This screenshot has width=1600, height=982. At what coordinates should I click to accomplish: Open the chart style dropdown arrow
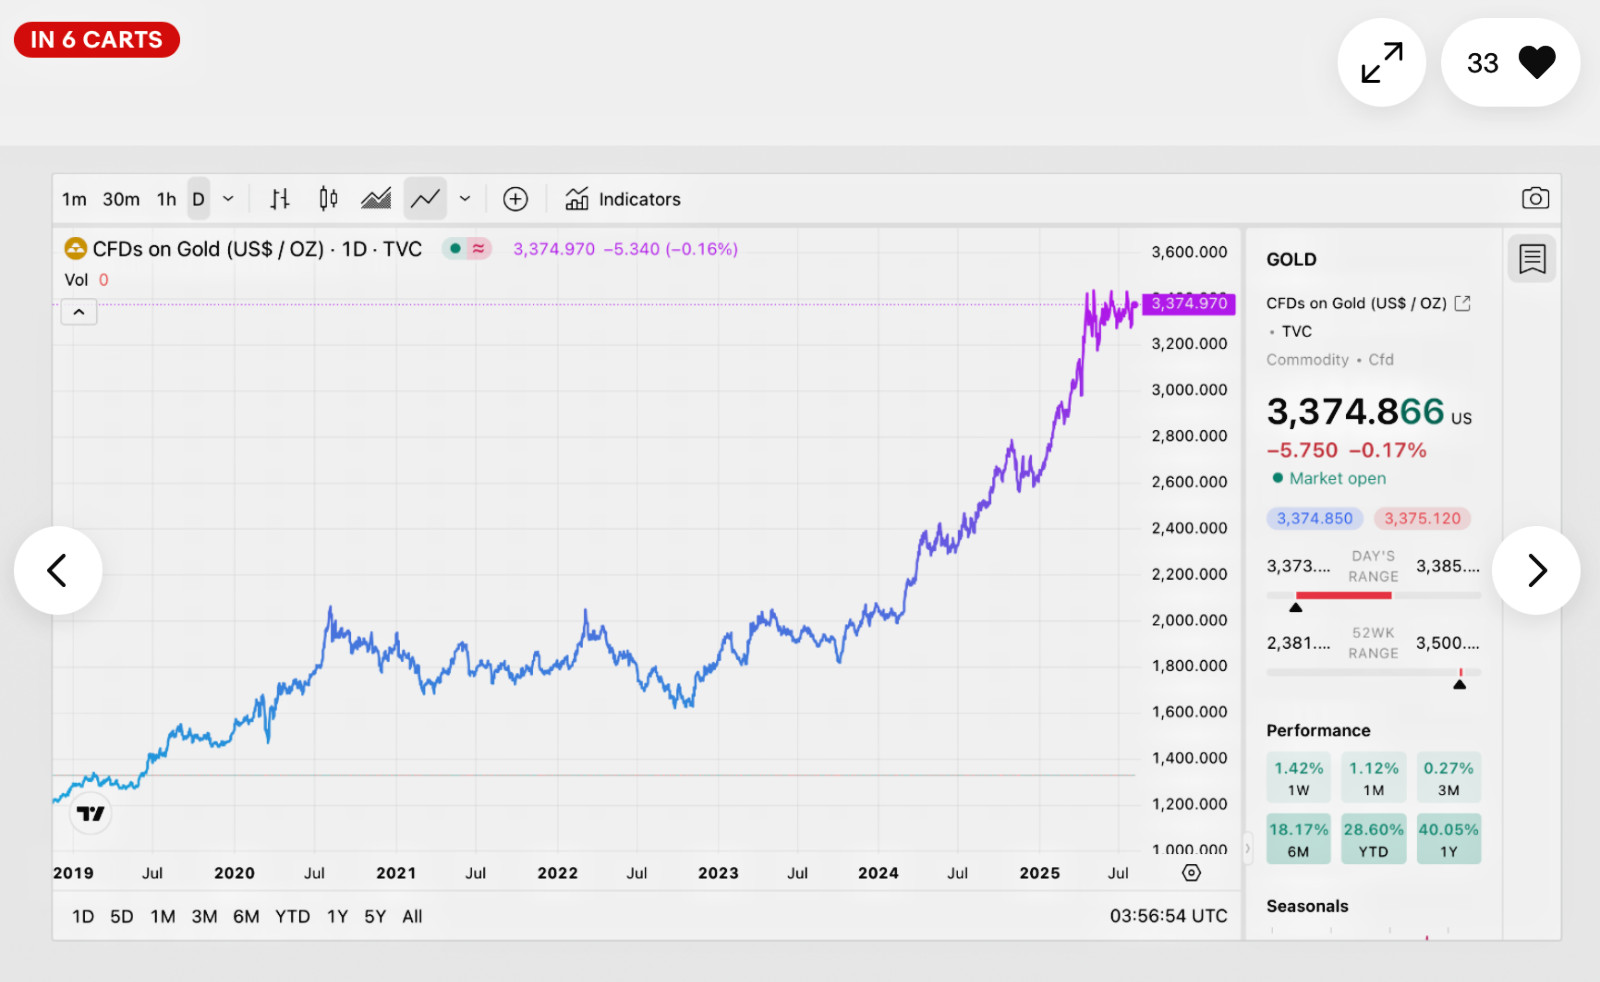click(x=465, y=199)
